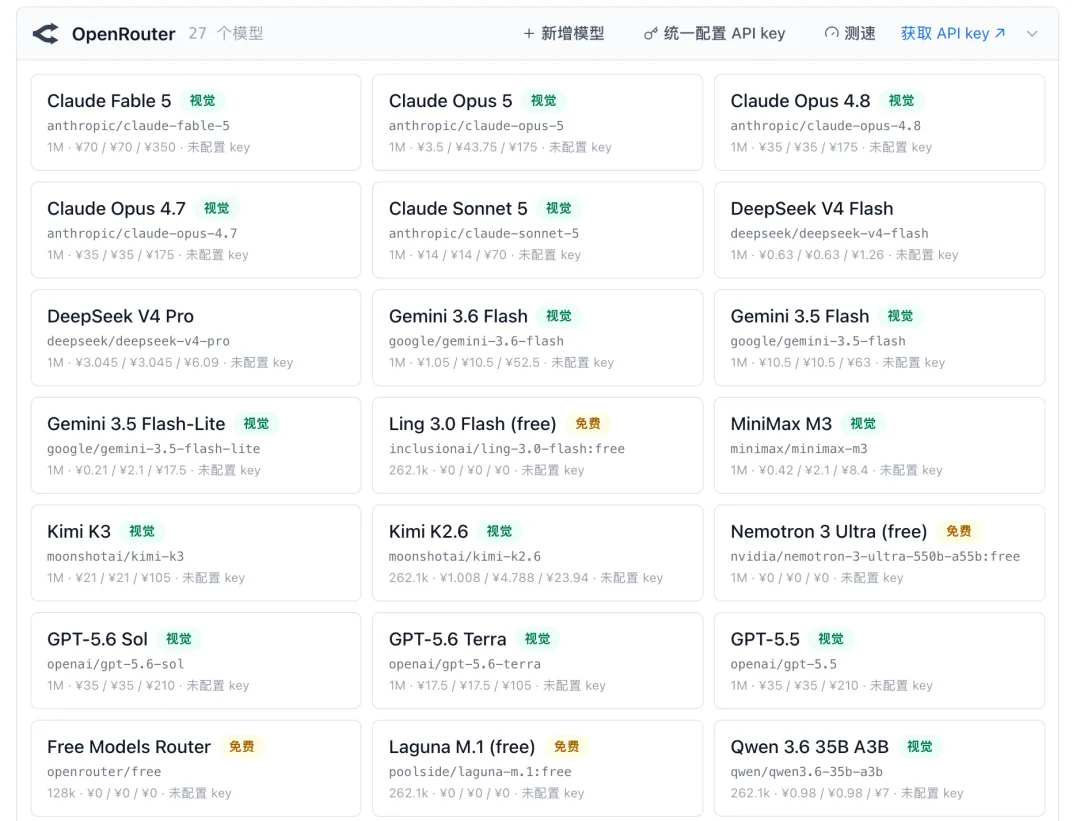Select the Claude Opus 4.7 model title
The image size is (1080, 821).
[x=116, y=209]
